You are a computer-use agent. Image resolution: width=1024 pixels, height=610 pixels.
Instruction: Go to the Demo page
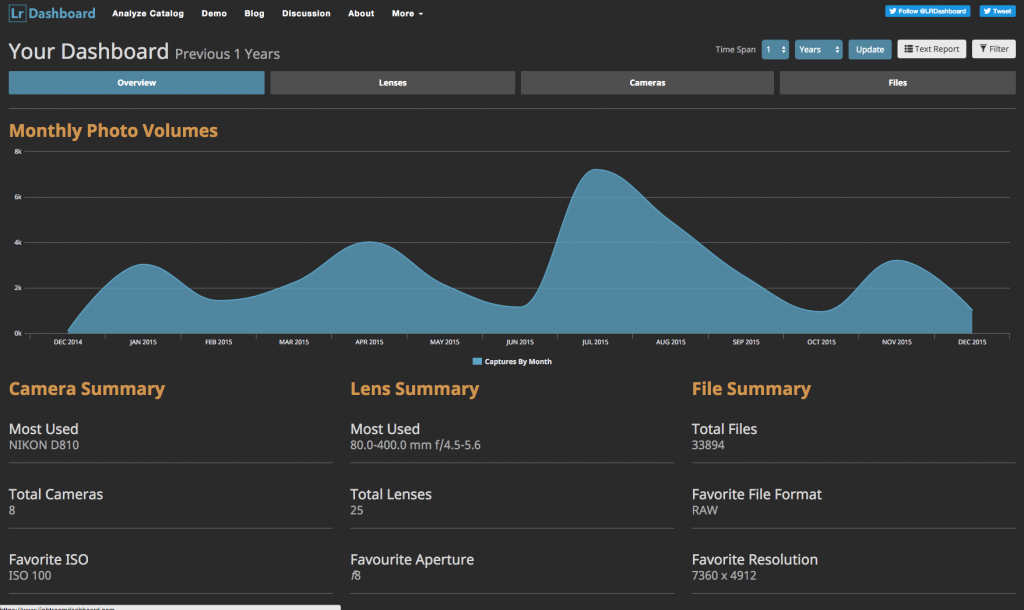point(214,14)
